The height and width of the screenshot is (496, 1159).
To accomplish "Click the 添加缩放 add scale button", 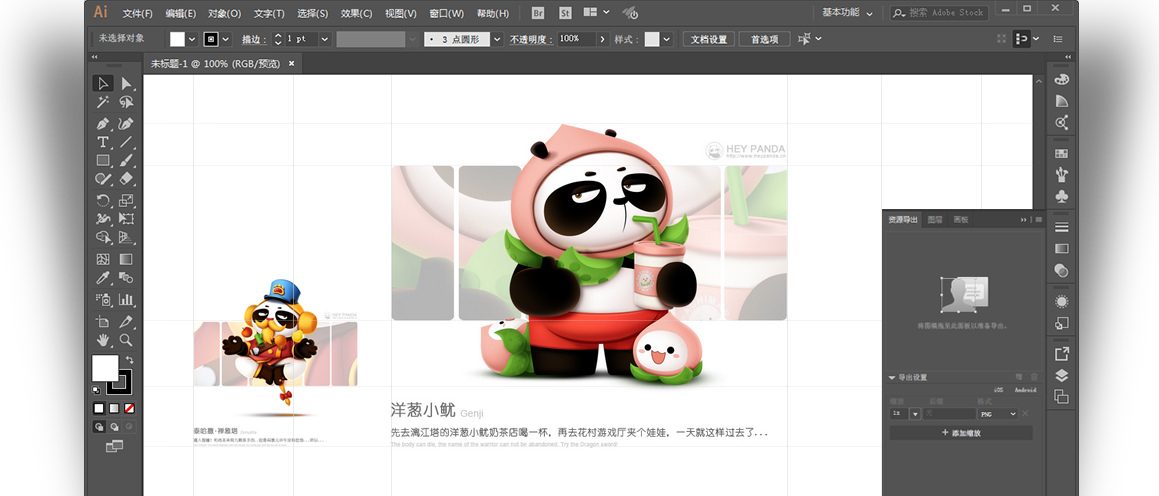I will pos(961,433).
